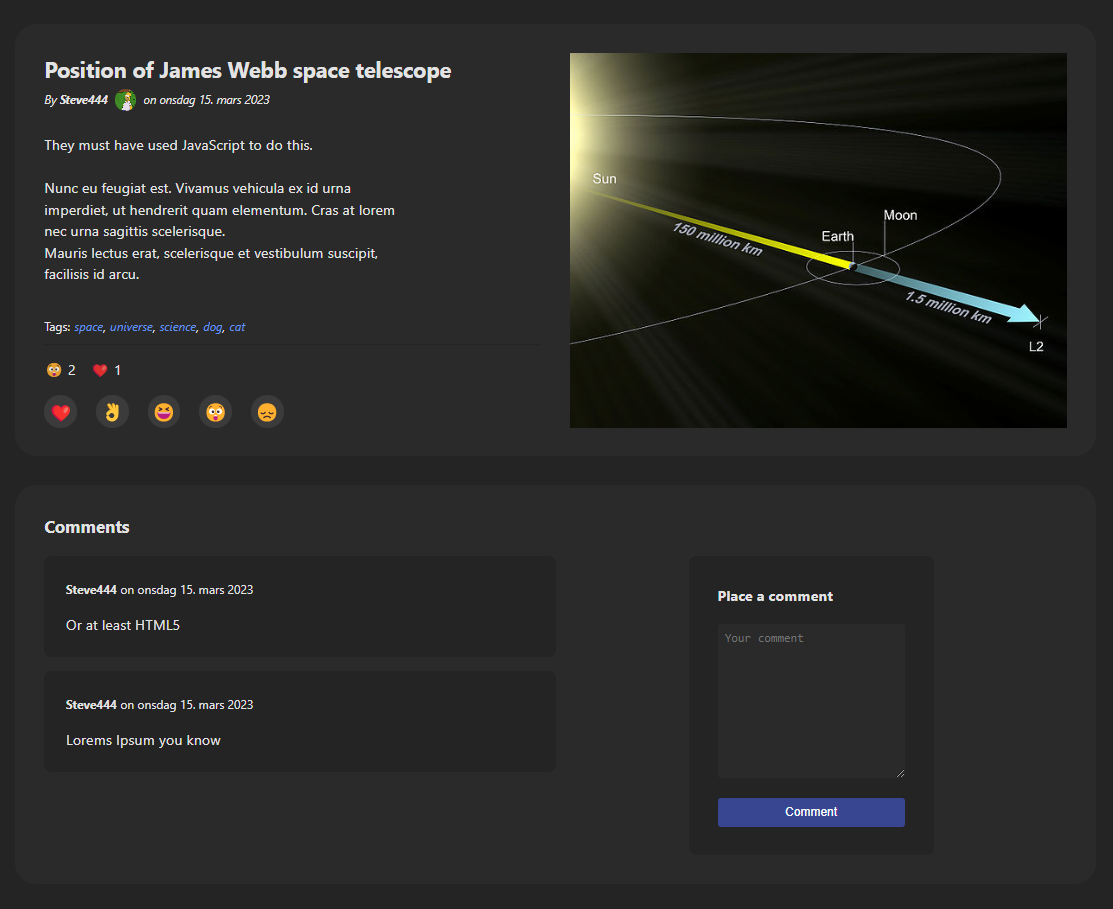Submit with the Comment button
Image resolution: width=1113 pixels, height=909 pixels.
[811, 812]
